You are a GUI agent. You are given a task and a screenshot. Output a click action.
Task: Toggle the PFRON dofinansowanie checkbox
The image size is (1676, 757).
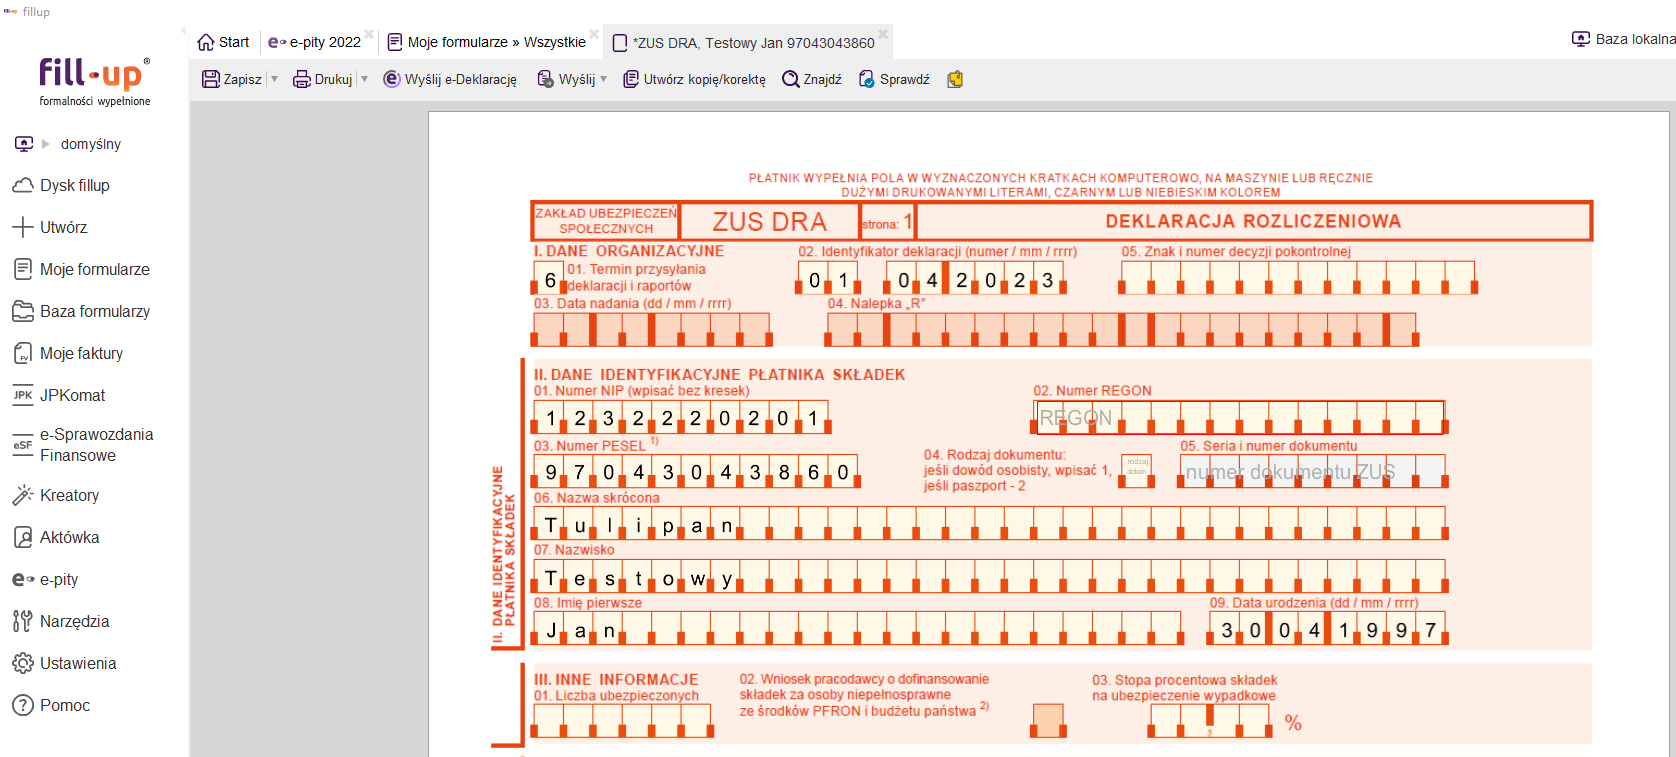[x=1048, y=720]
